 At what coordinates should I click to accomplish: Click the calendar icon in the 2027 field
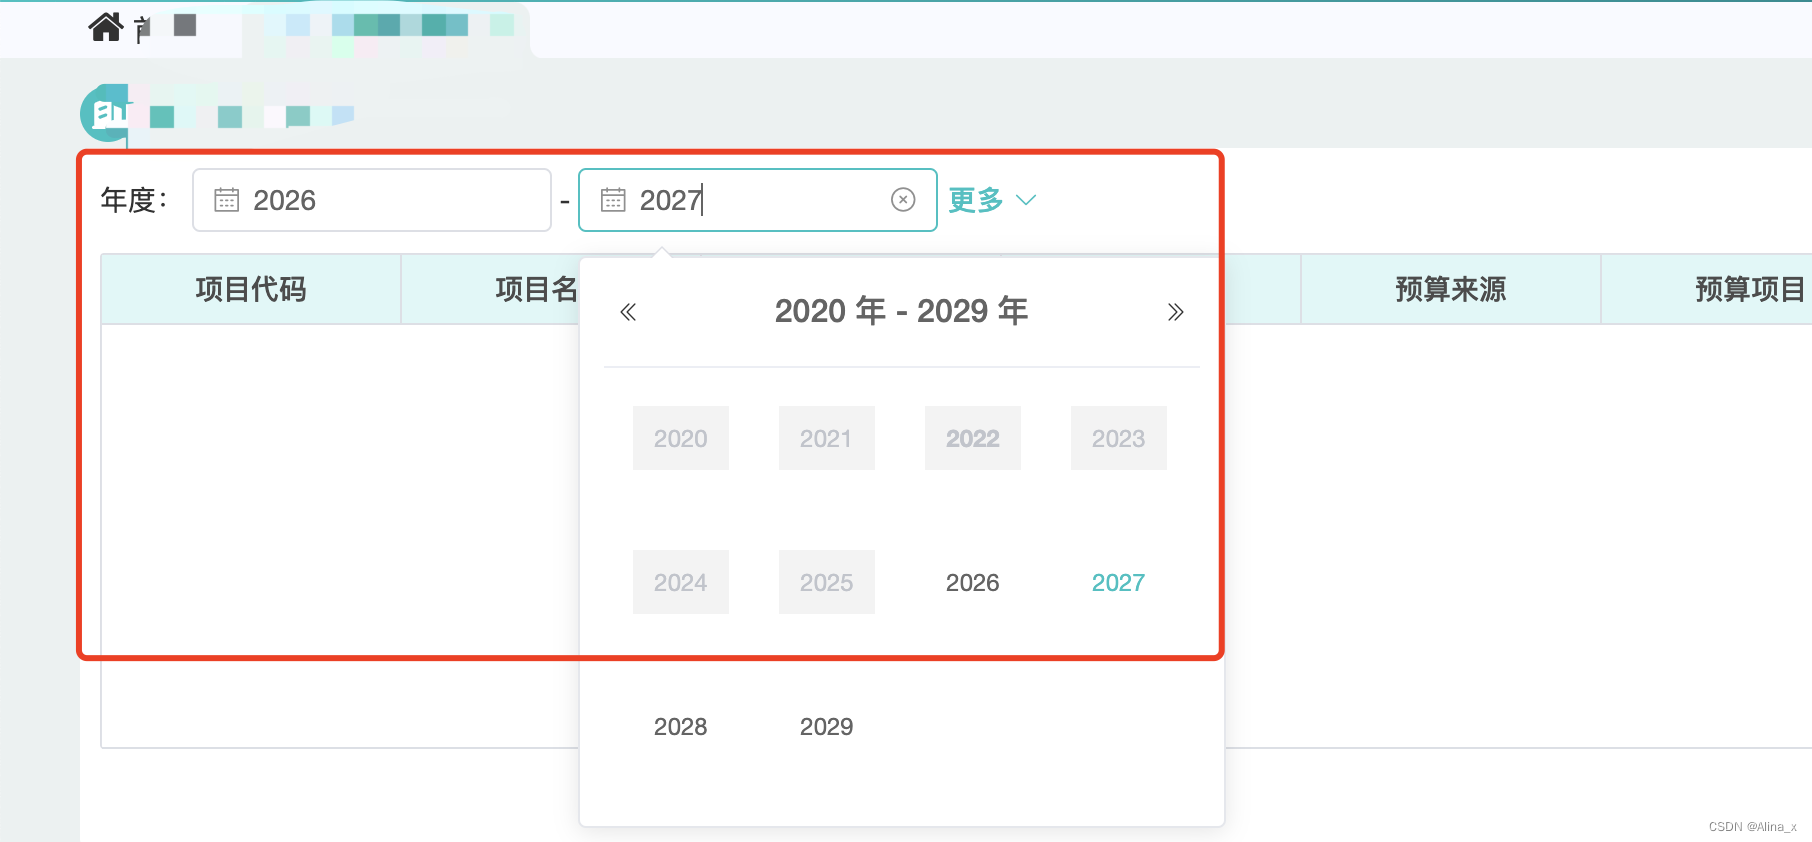click(613, 200)
